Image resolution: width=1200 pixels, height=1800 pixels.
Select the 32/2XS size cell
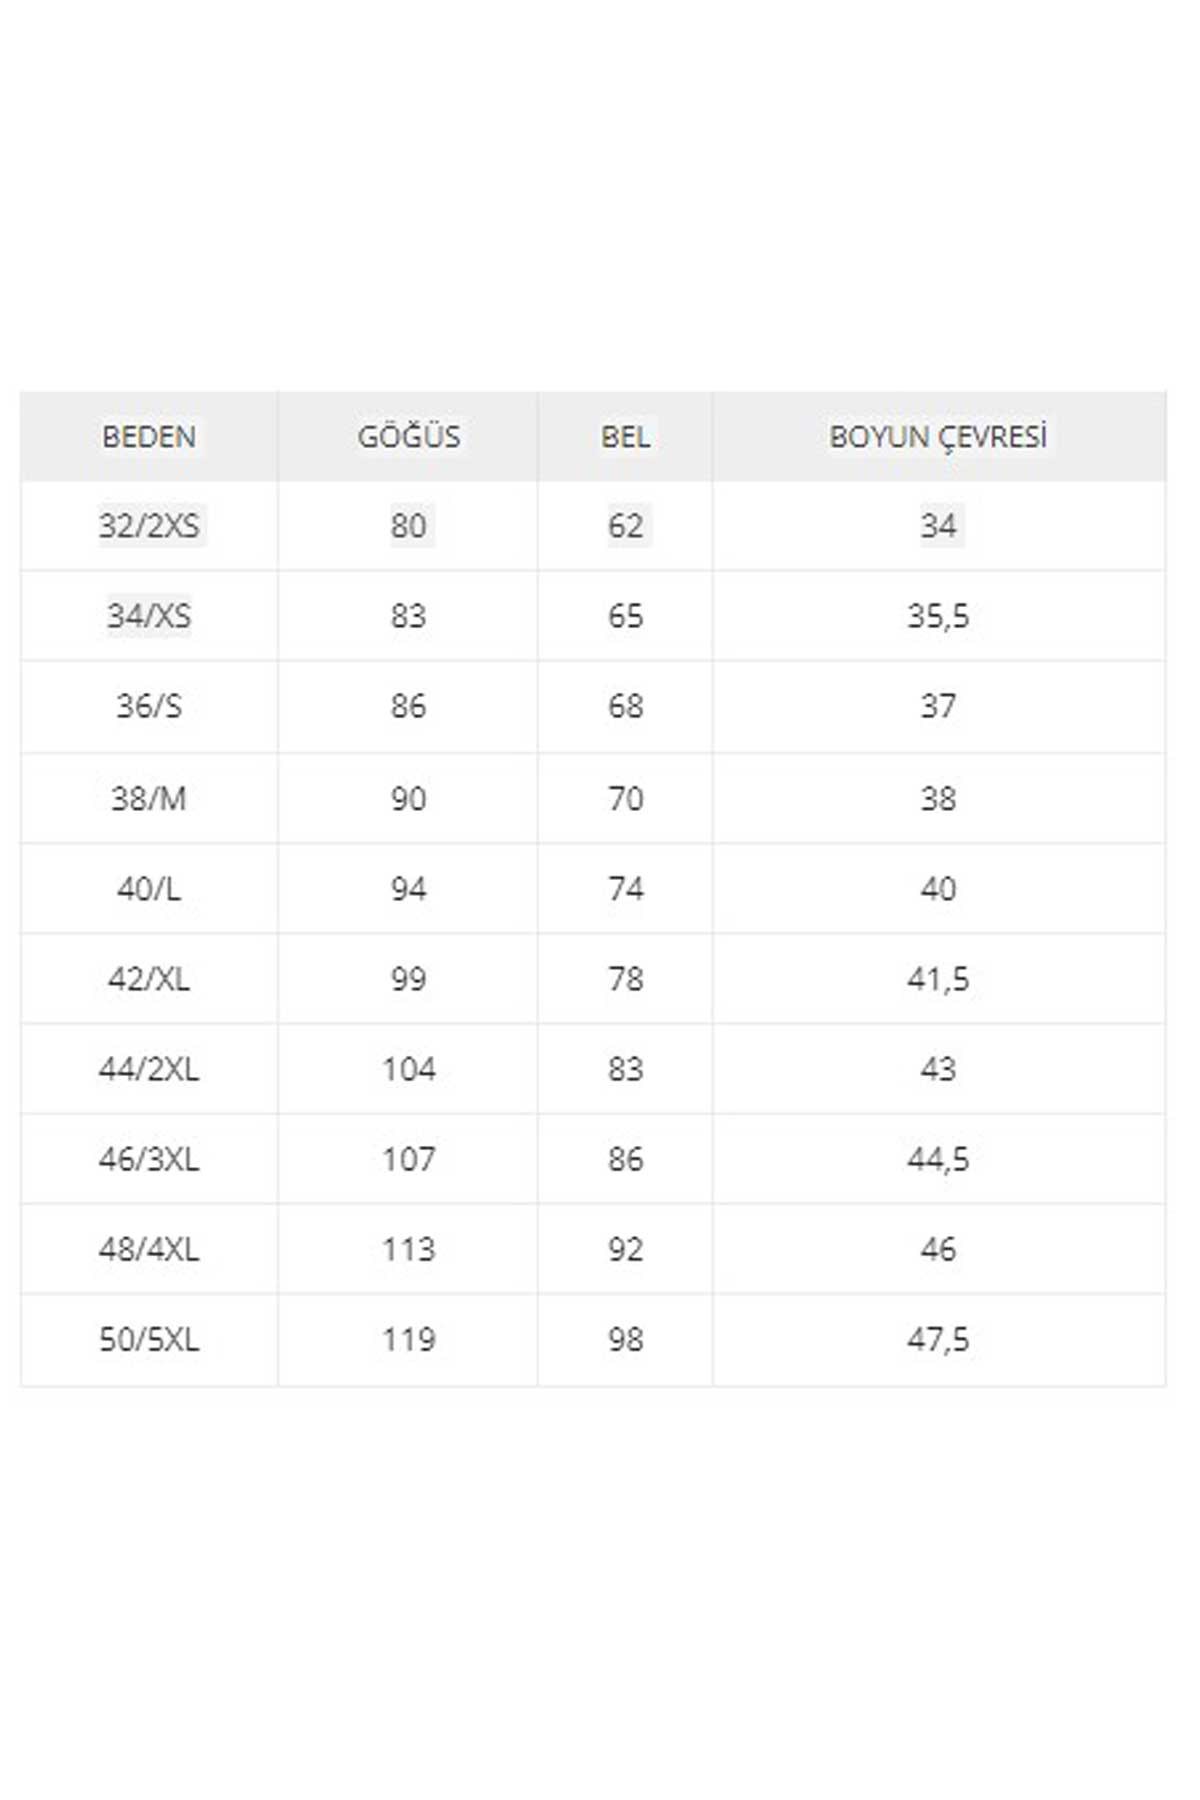(x=149, y=526)
